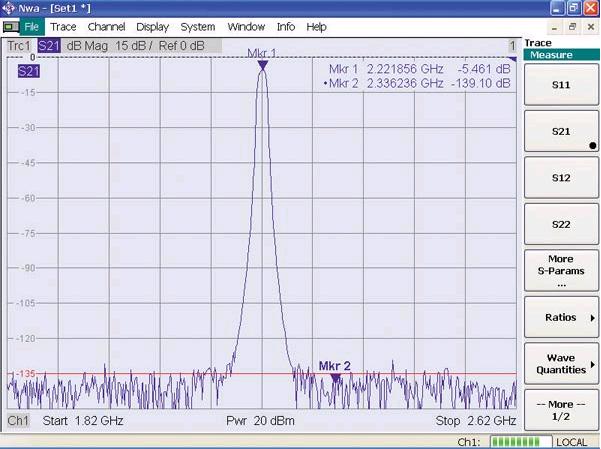Viewport: 601px width, 449px height.
Task: Select the S11 measurement softkey
Action: click(x=560, y=86)
